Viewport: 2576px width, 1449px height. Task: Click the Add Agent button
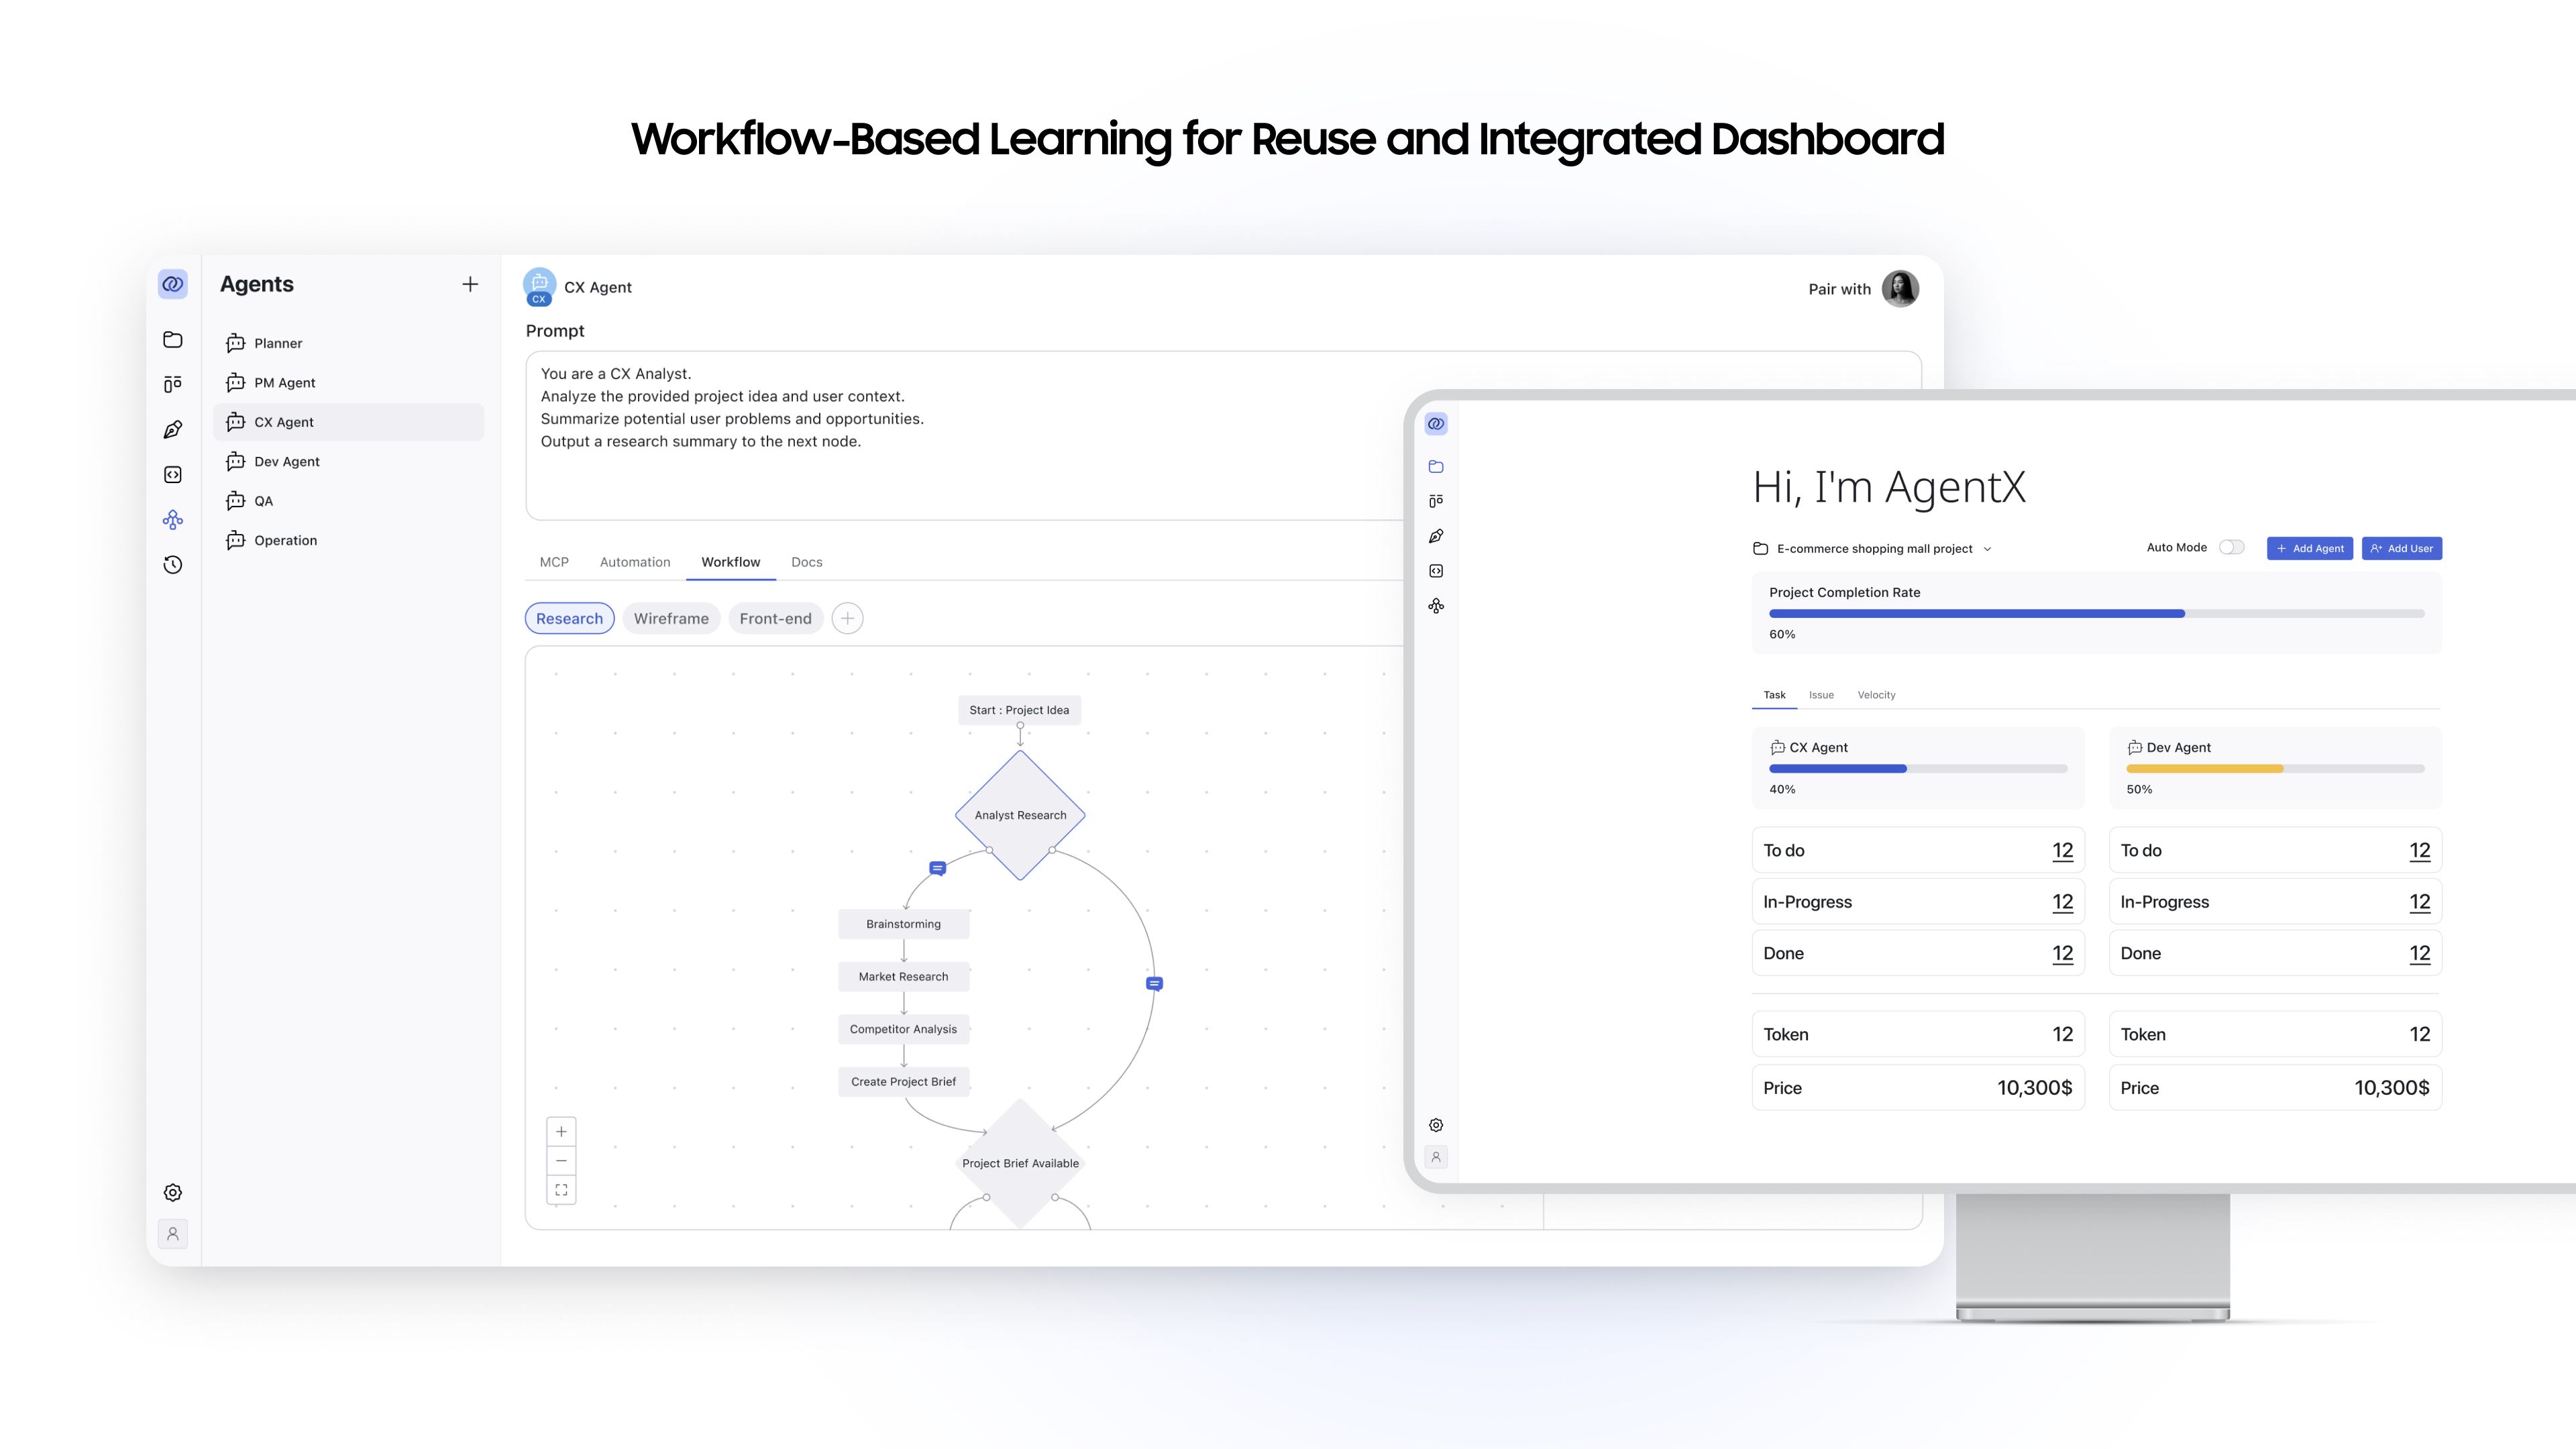click(2309, 548)
